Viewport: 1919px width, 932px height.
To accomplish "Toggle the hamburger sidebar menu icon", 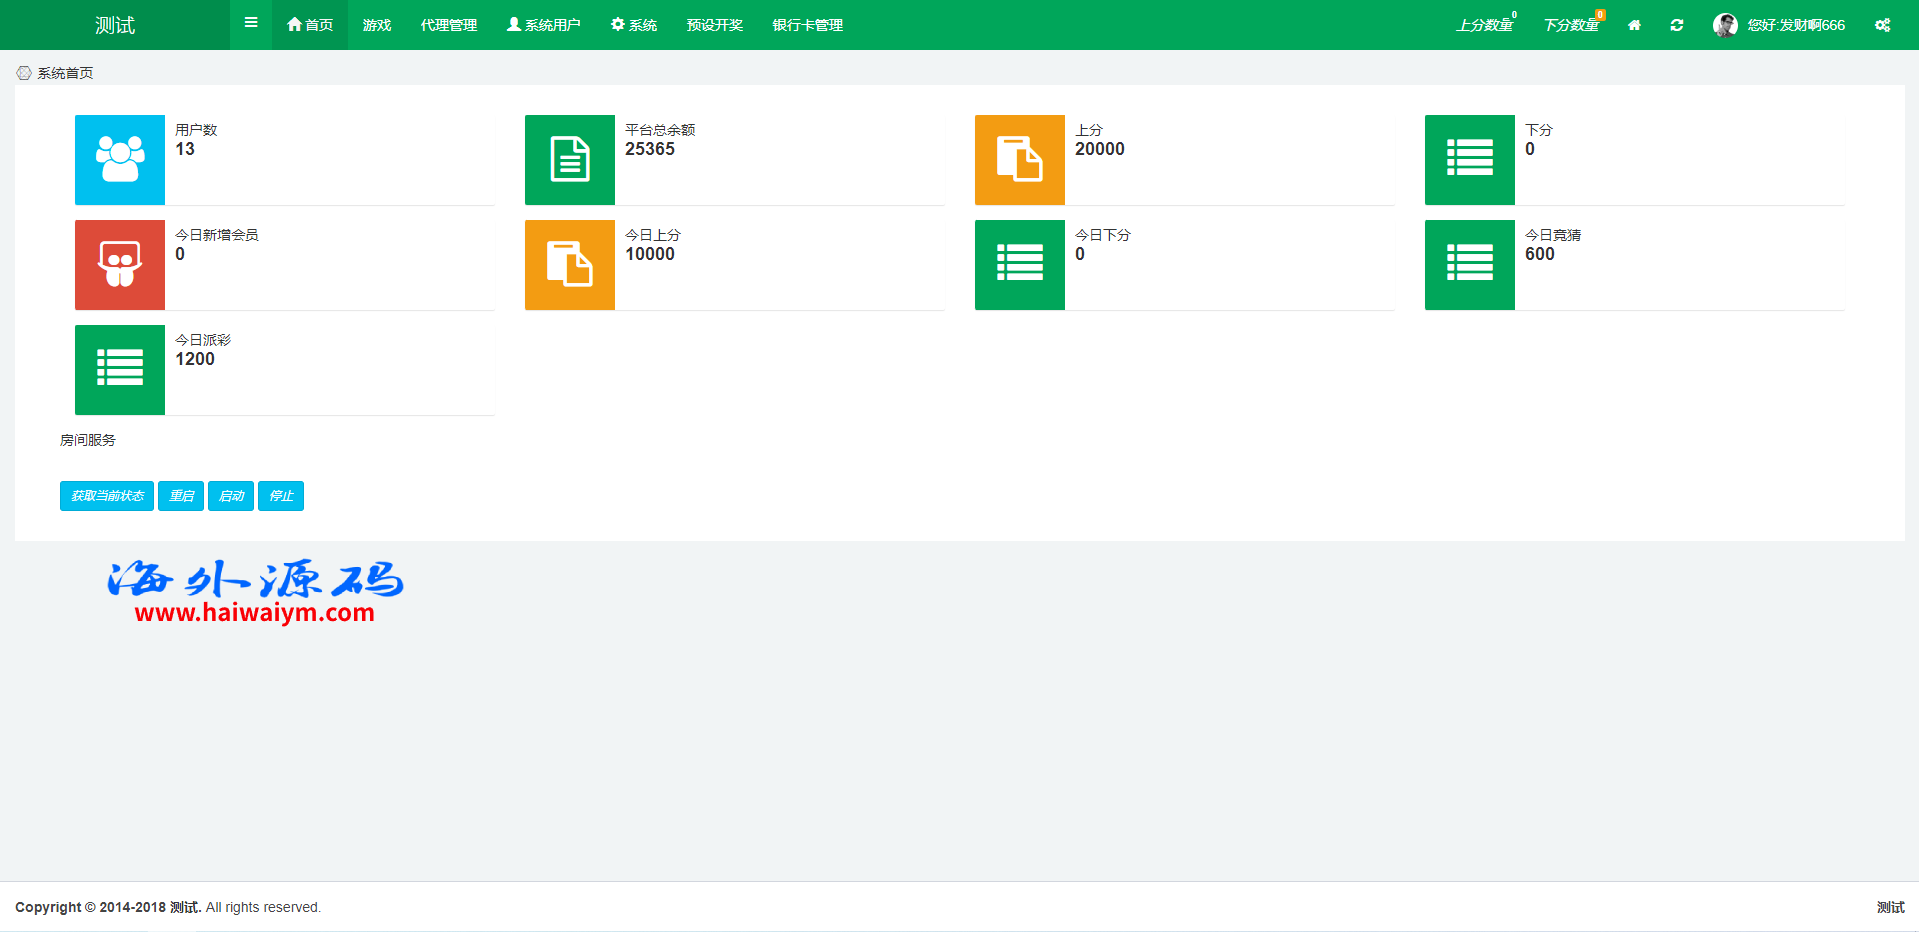I will 251,23.
